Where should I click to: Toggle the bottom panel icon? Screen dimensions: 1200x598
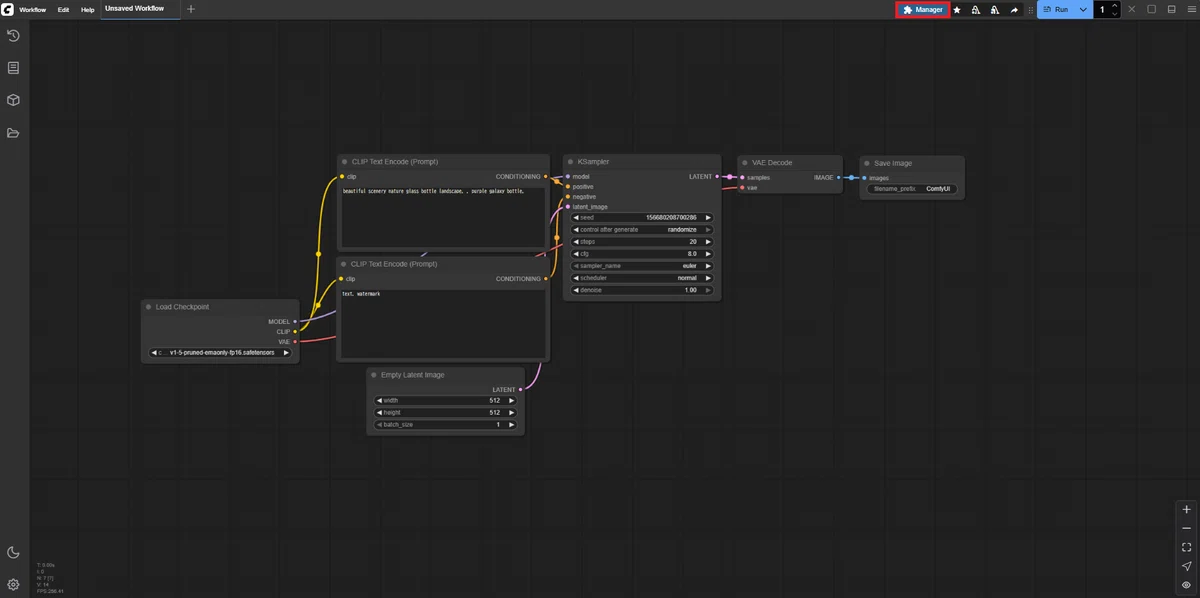coord(1171,9)
